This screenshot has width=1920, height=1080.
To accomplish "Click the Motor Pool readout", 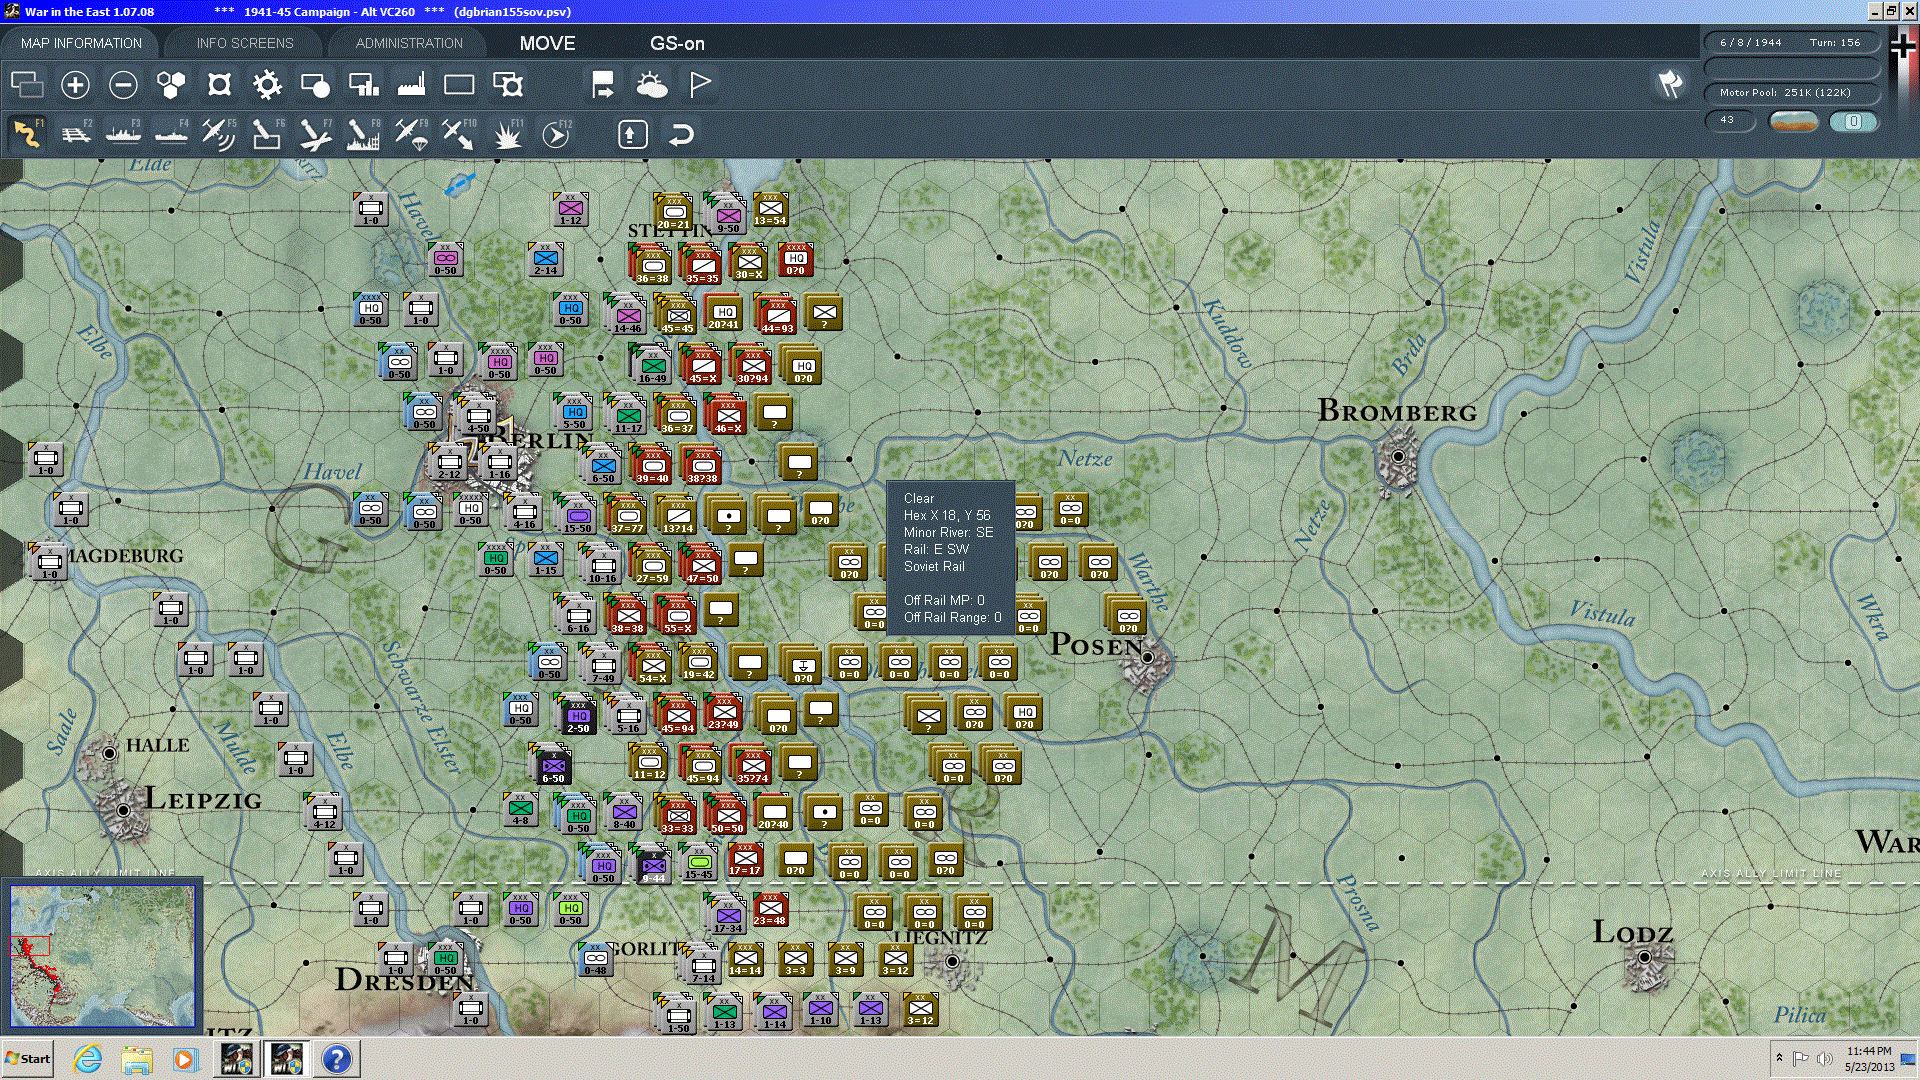I will tap(1790, 92).
